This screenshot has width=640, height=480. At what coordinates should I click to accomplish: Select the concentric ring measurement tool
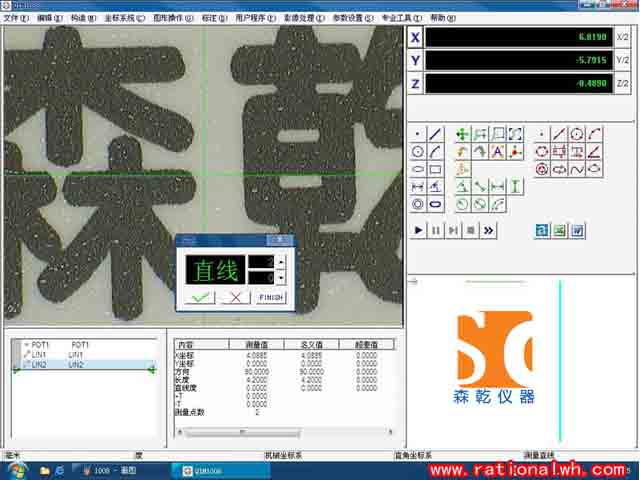point(417,204)
